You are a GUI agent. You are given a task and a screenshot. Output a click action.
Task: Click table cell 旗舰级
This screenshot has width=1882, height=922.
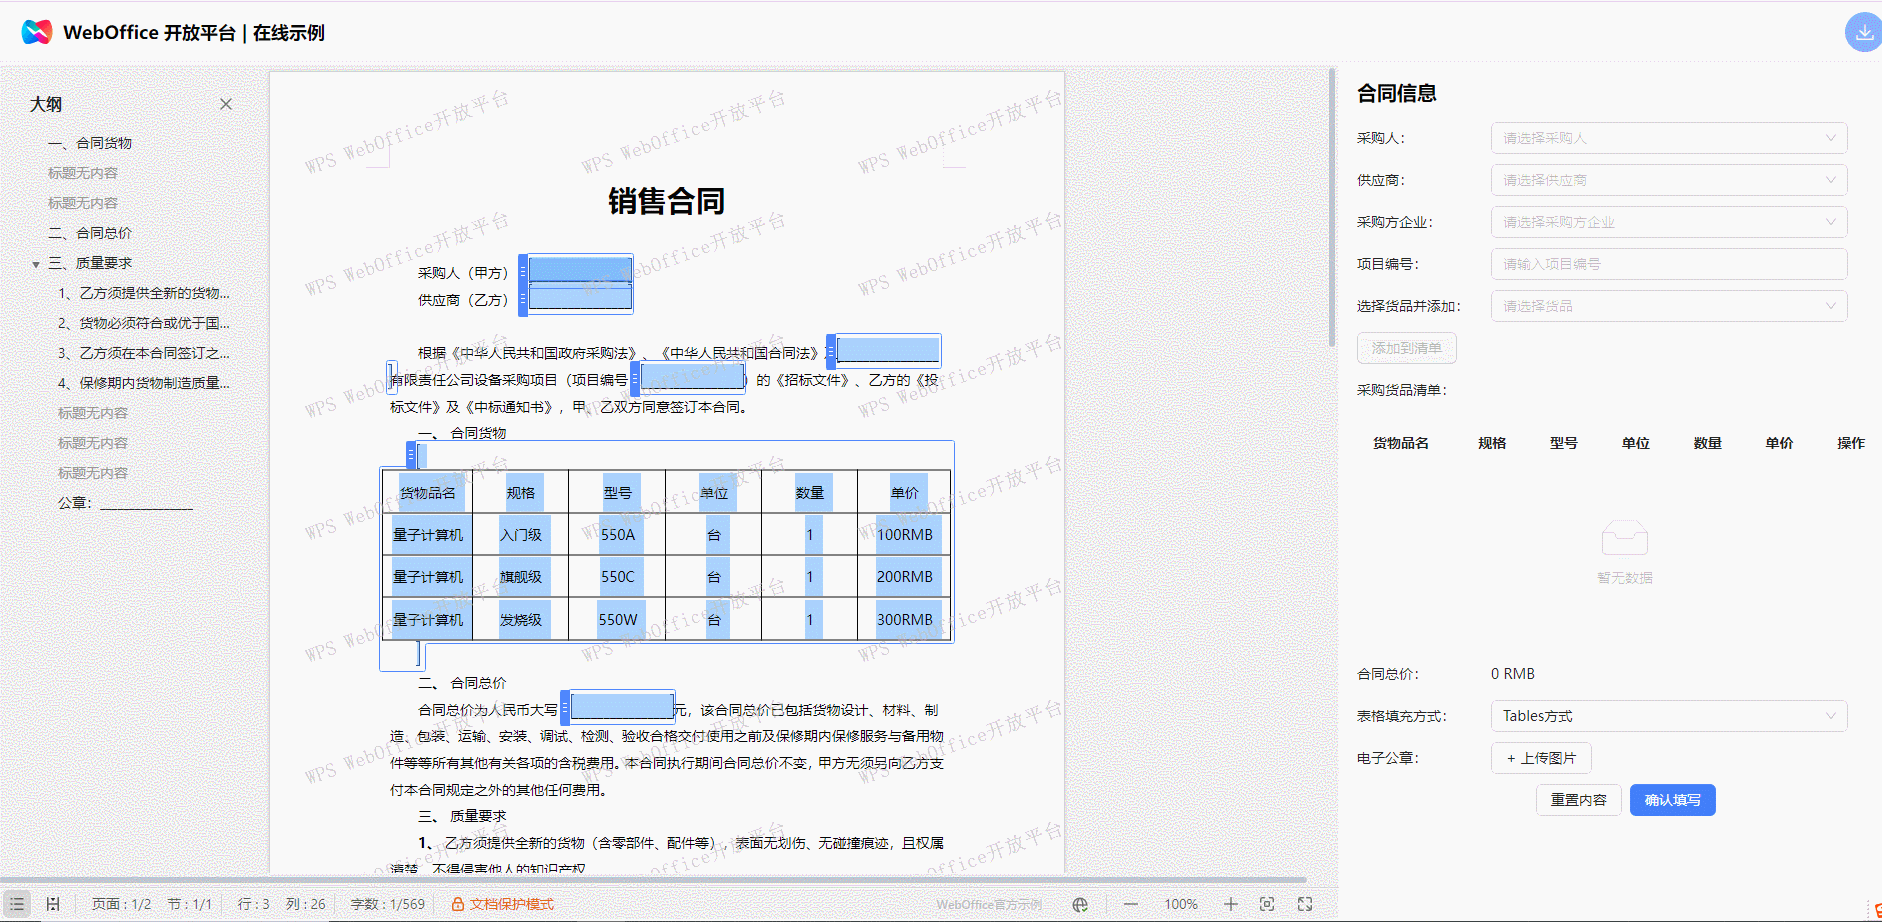pos(521,577)
